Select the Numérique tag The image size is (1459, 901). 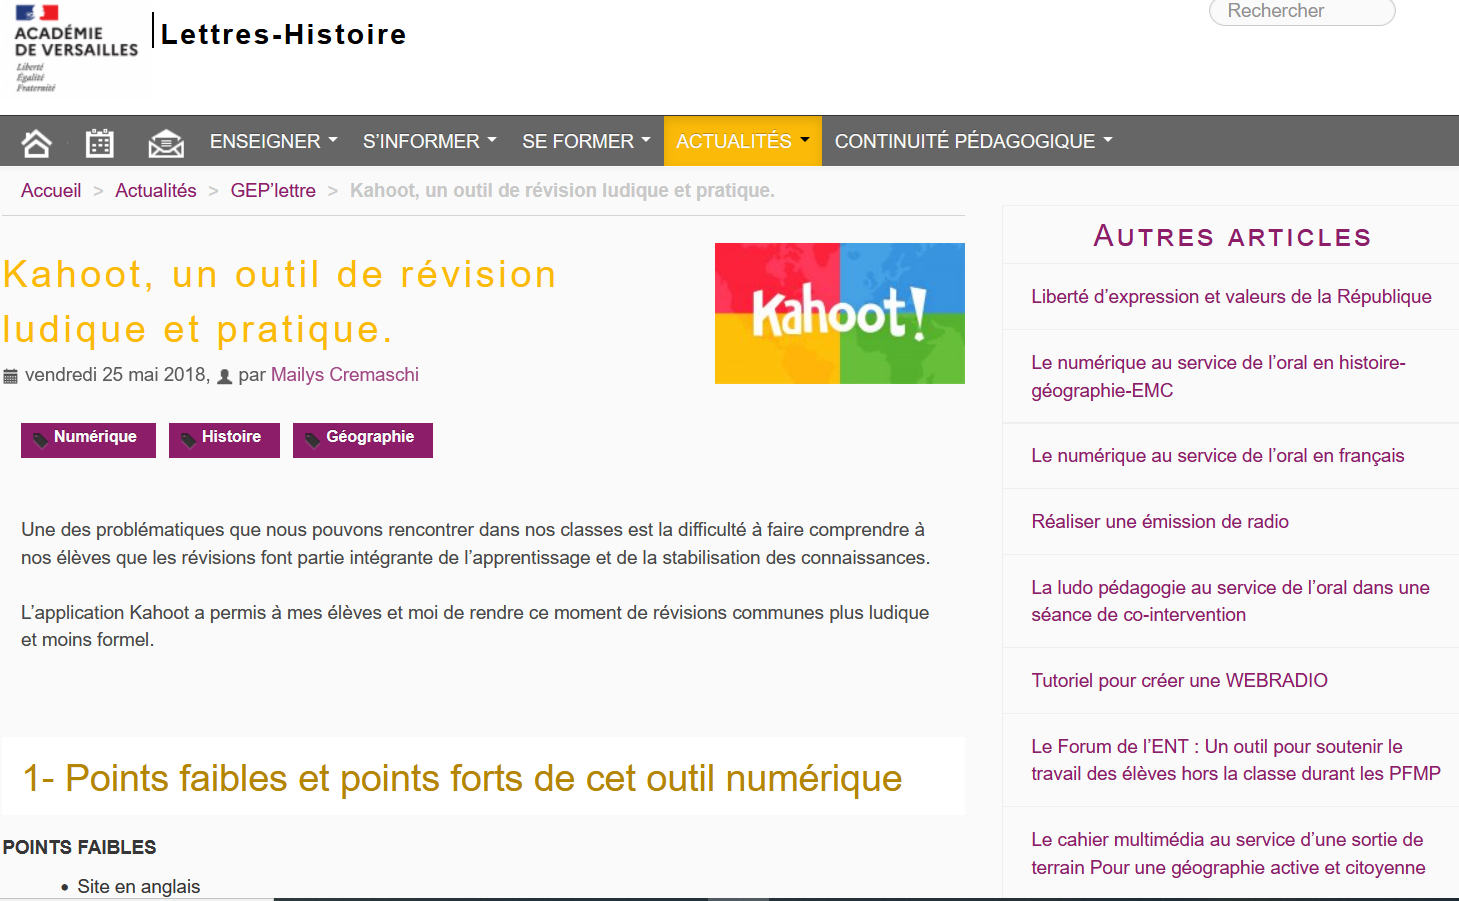point(88,439)
